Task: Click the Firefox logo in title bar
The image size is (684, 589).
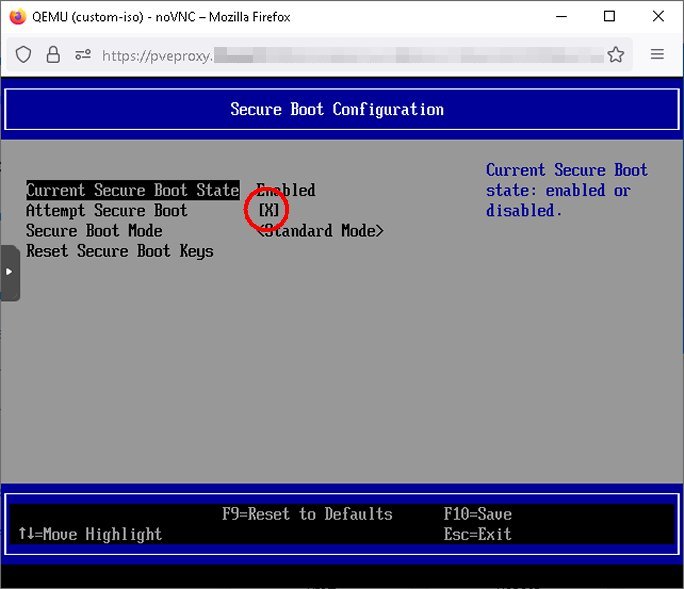Action: (17, 16)
